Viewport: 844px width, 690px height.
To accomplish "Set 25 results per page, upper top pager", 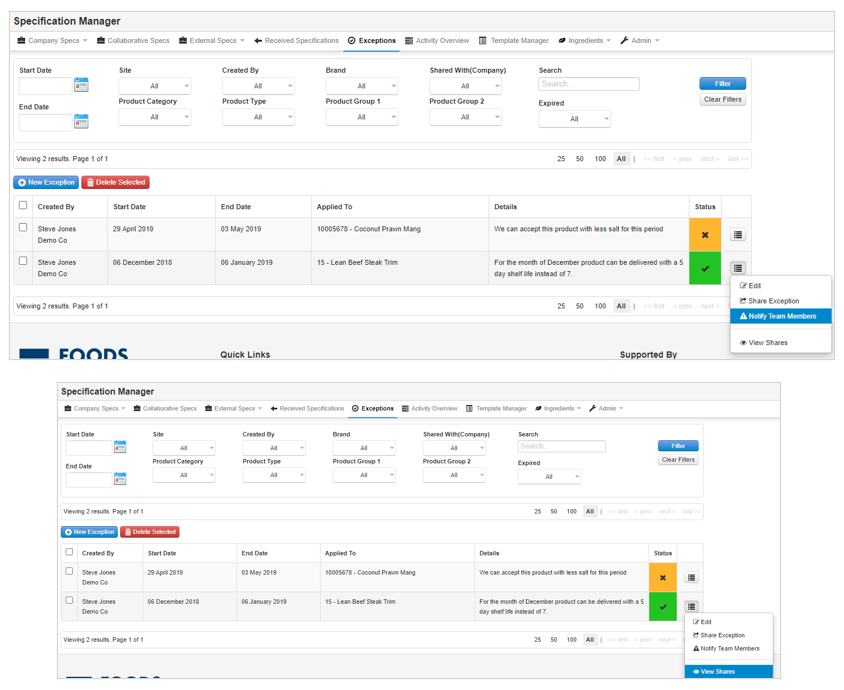I will tap(561, 159).
